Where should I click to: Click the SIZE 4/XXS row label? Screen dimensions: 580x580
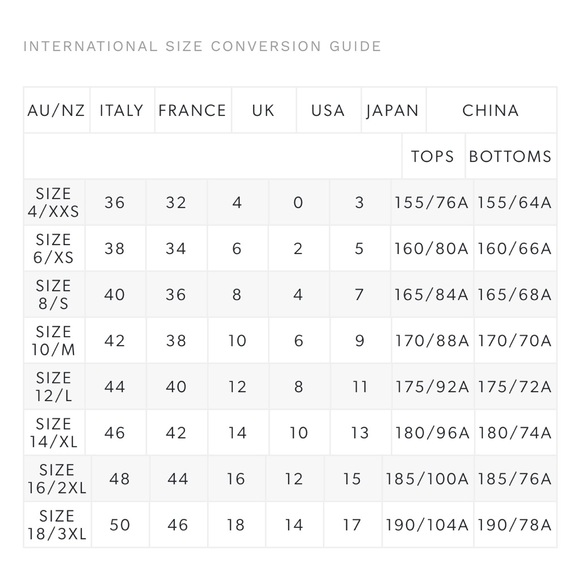pyautogui.click(x=54, y=202)
